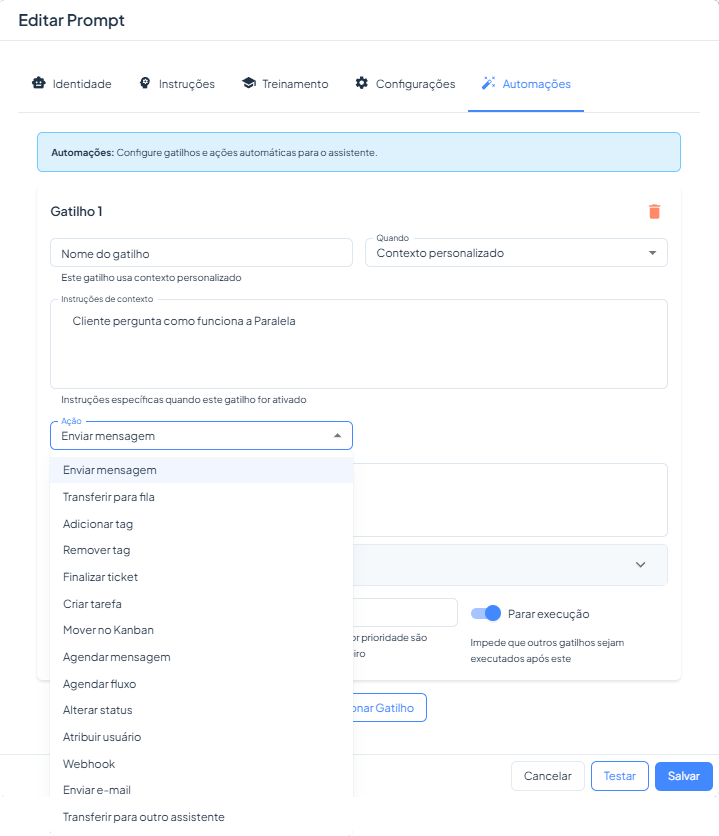The width and height of the screenshot is (719, 836).
Task: Click the Editar Prompt title
Action: 71,20
